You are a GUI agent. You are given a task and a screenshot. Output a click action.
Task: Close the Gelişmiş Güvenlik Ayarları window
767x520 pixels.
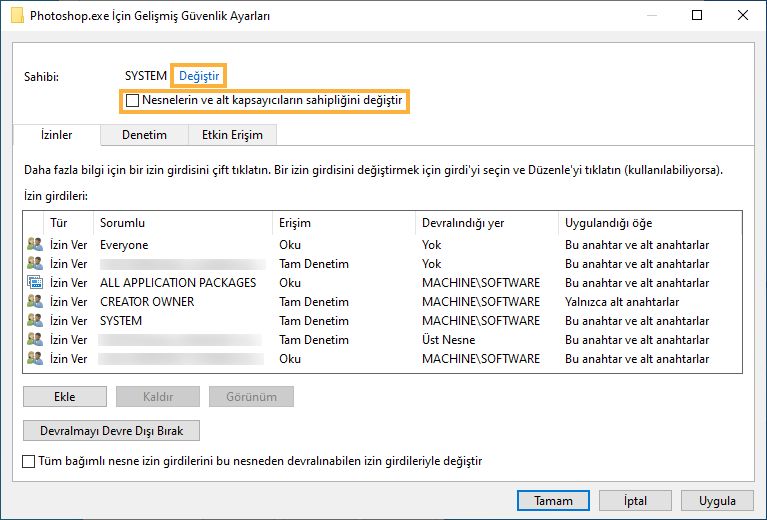(x=743, y=15)
